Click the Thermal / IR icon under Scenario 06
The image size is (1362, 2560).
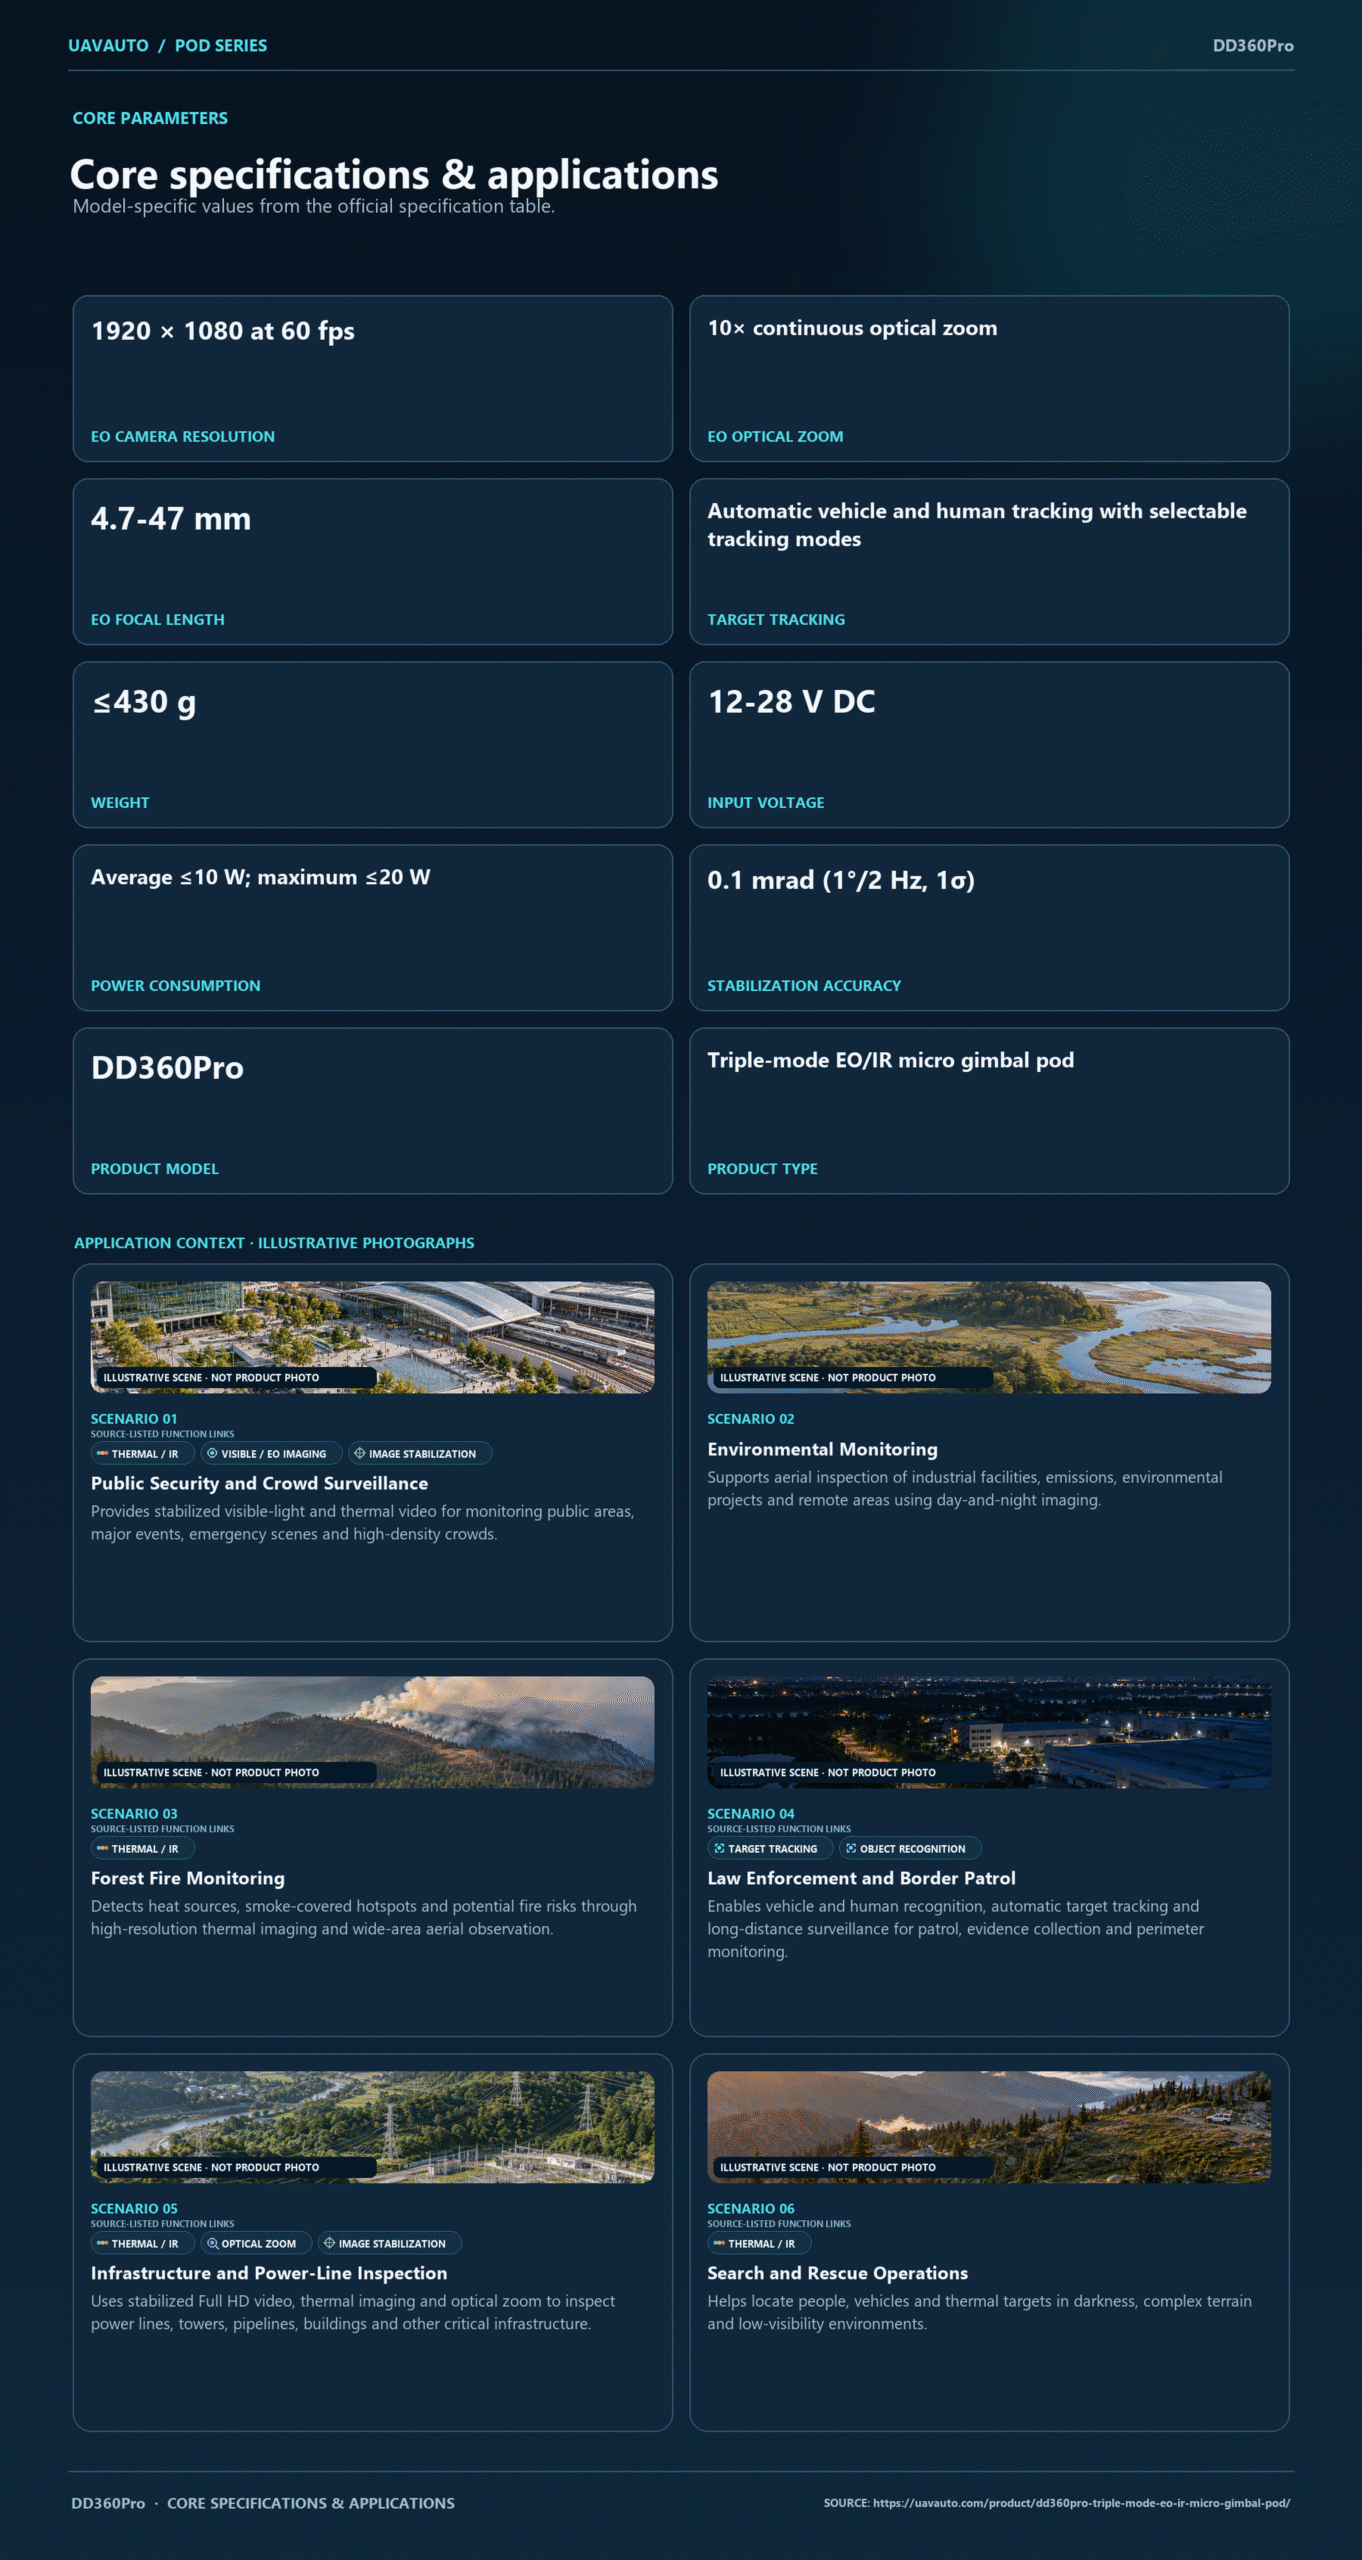click(719, 2243)
